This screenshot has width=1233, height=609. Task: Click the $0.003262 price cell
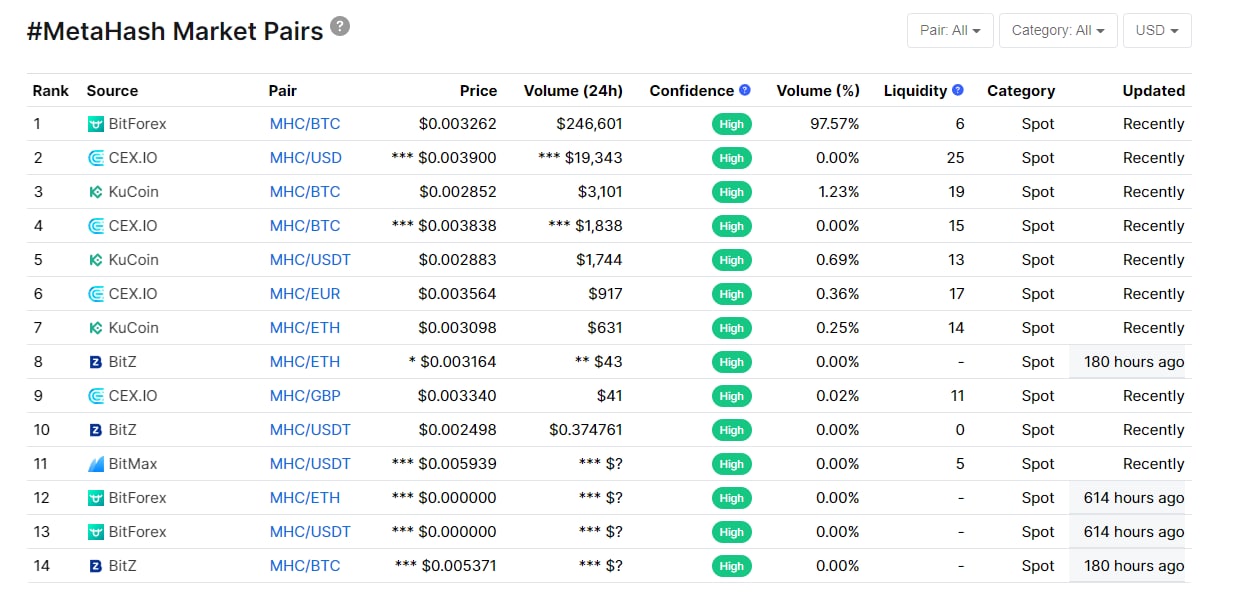pyautogui.click(x=457, y=124)
